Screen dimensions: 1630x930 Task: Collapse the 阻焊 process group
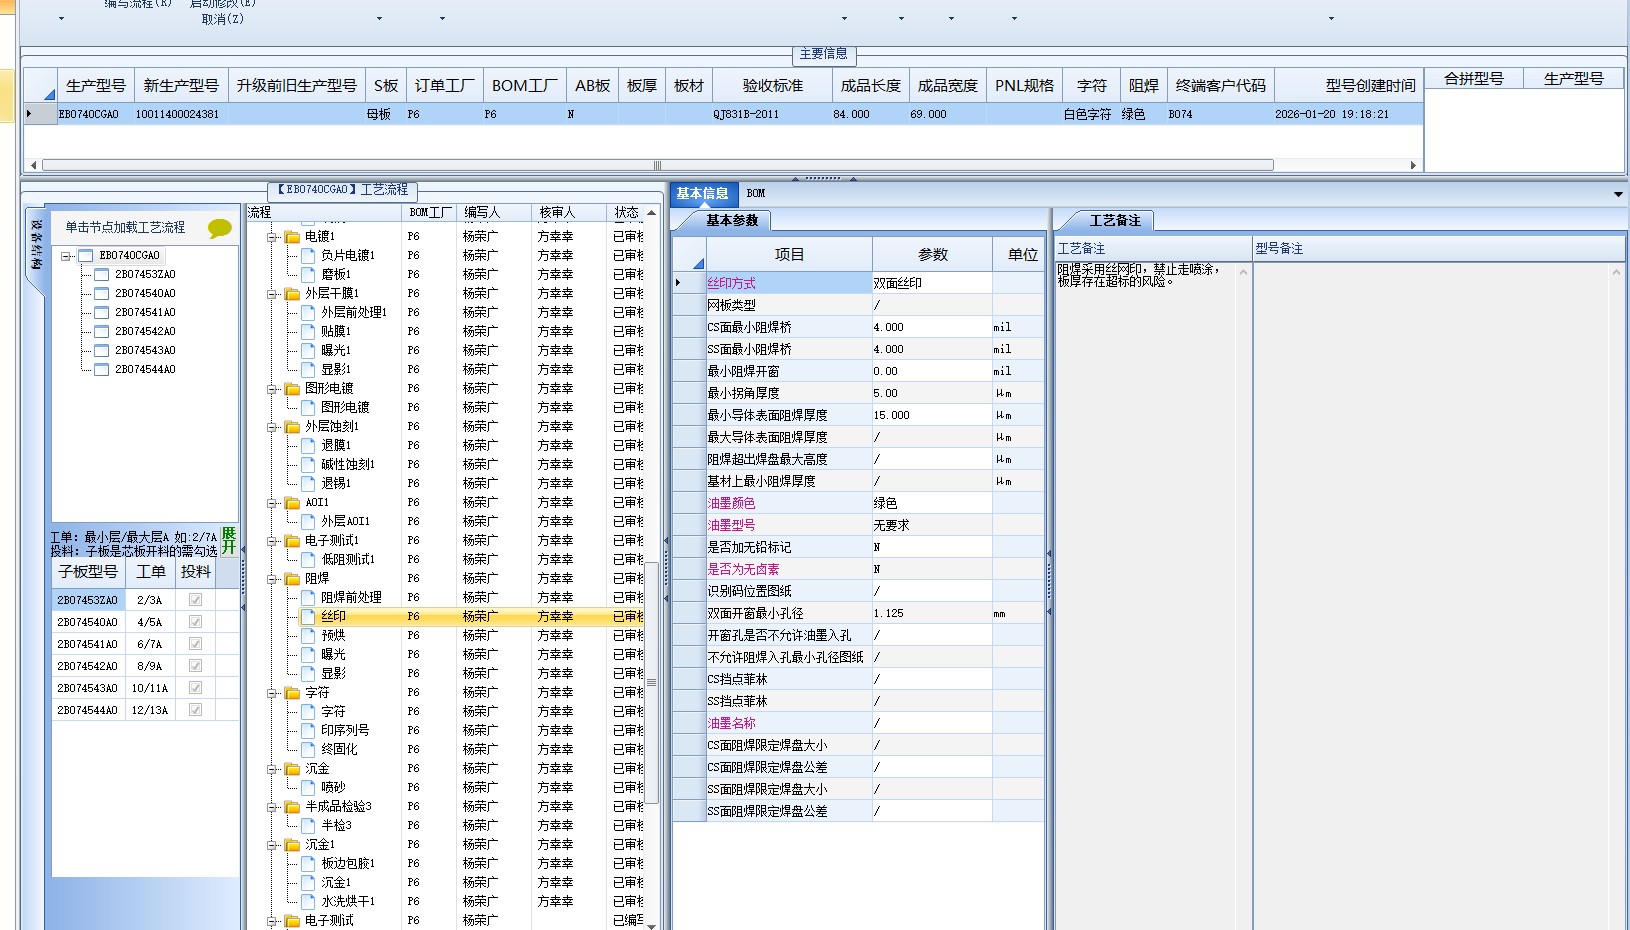(272, 579)
